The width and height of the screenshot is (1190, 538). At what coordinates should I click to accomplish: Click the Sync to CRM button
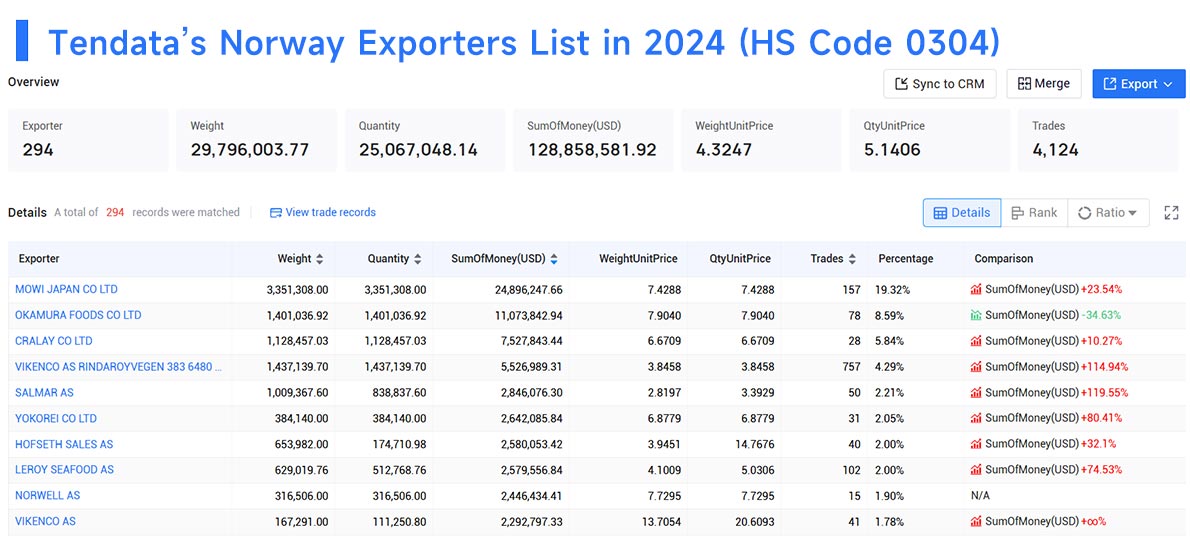(x=940, y=84)
